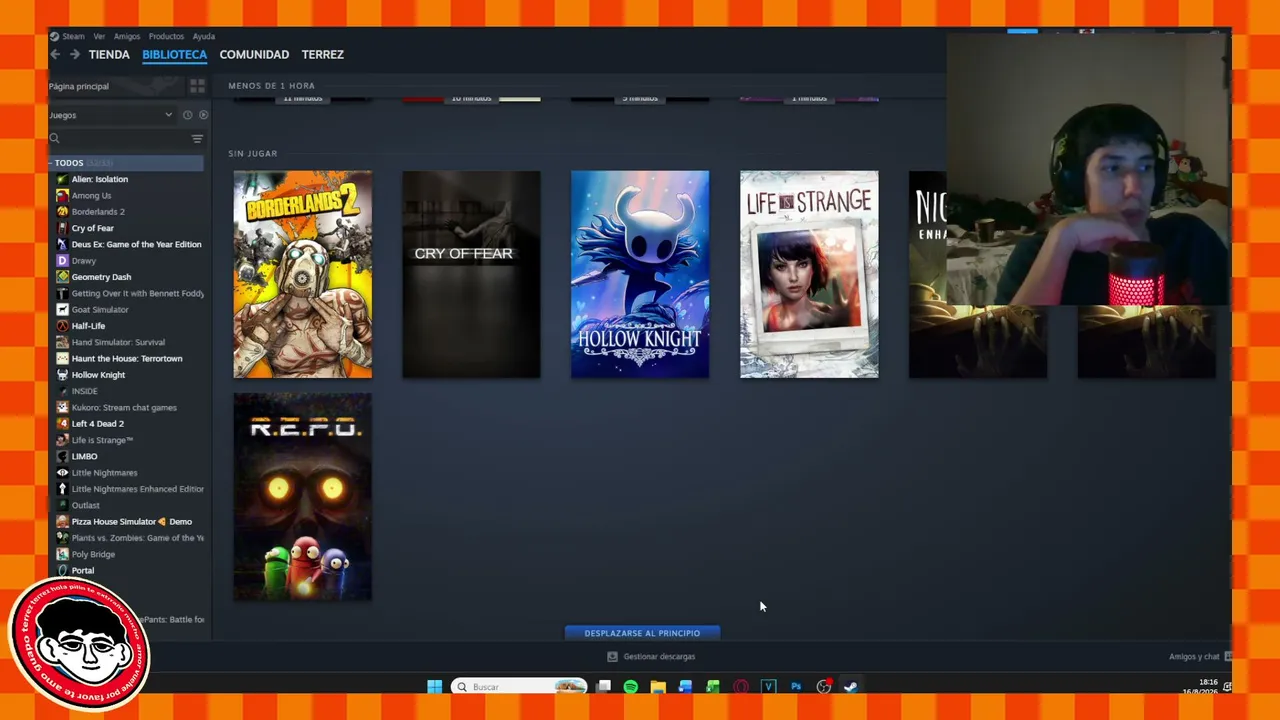The width and height of the screenshot is (1280, 720).
Task: Select Little Nightmares Enhanced Edition in list
Action: (x=137, y=489)
